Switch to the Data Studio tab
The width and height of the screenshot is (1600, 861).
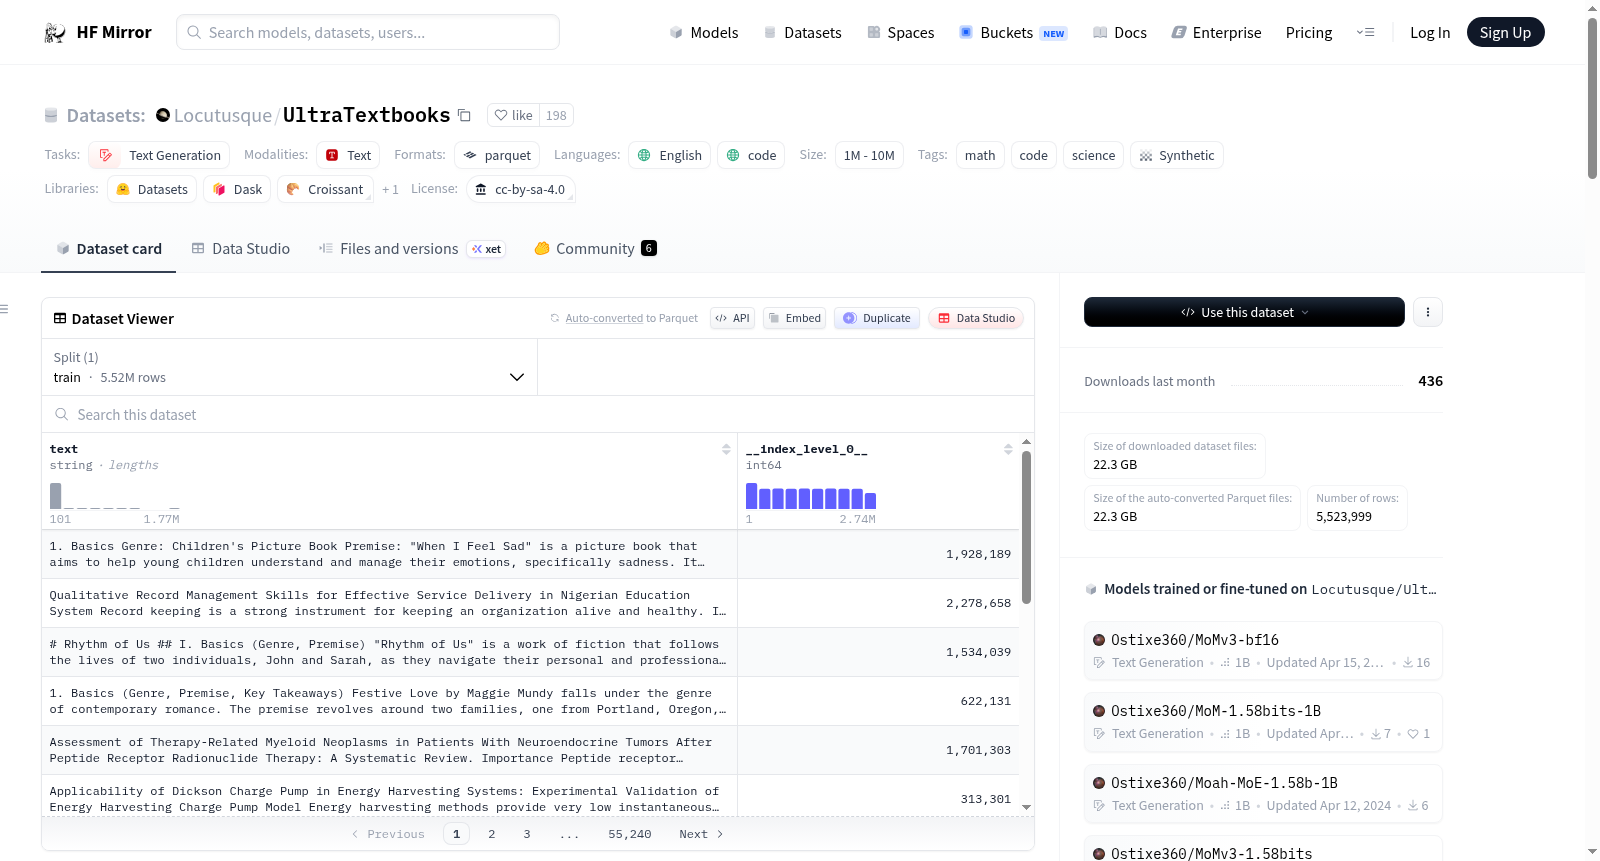240,249
